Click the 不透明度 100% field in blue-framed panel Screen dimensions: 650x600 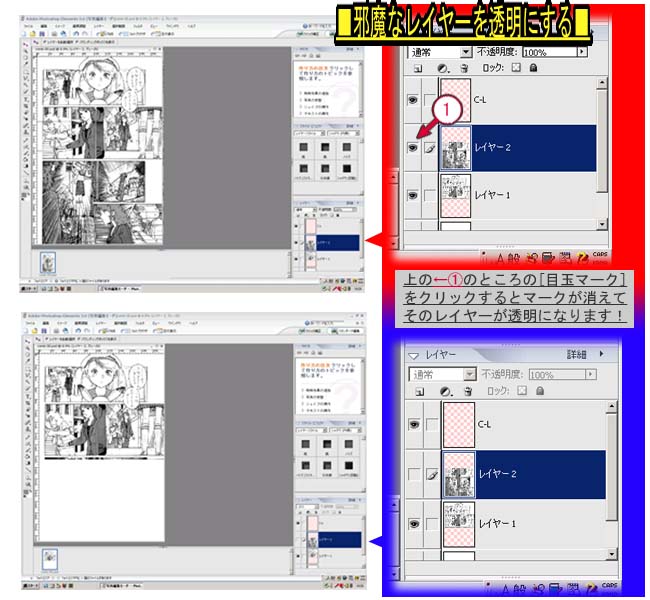(x=557, y=375)
